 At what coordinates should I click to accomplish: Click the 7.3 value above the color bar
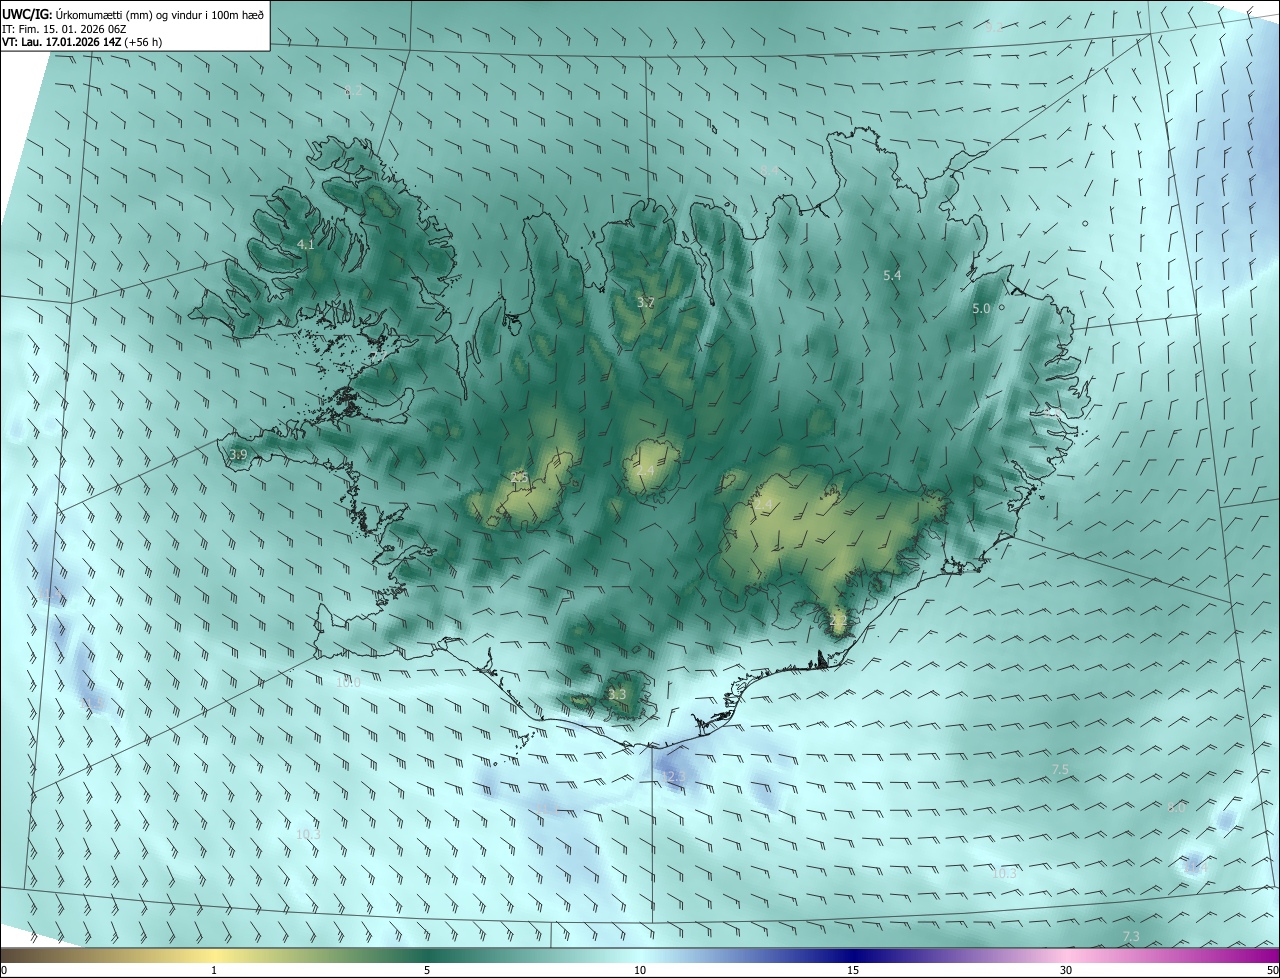click(1131, 936)
